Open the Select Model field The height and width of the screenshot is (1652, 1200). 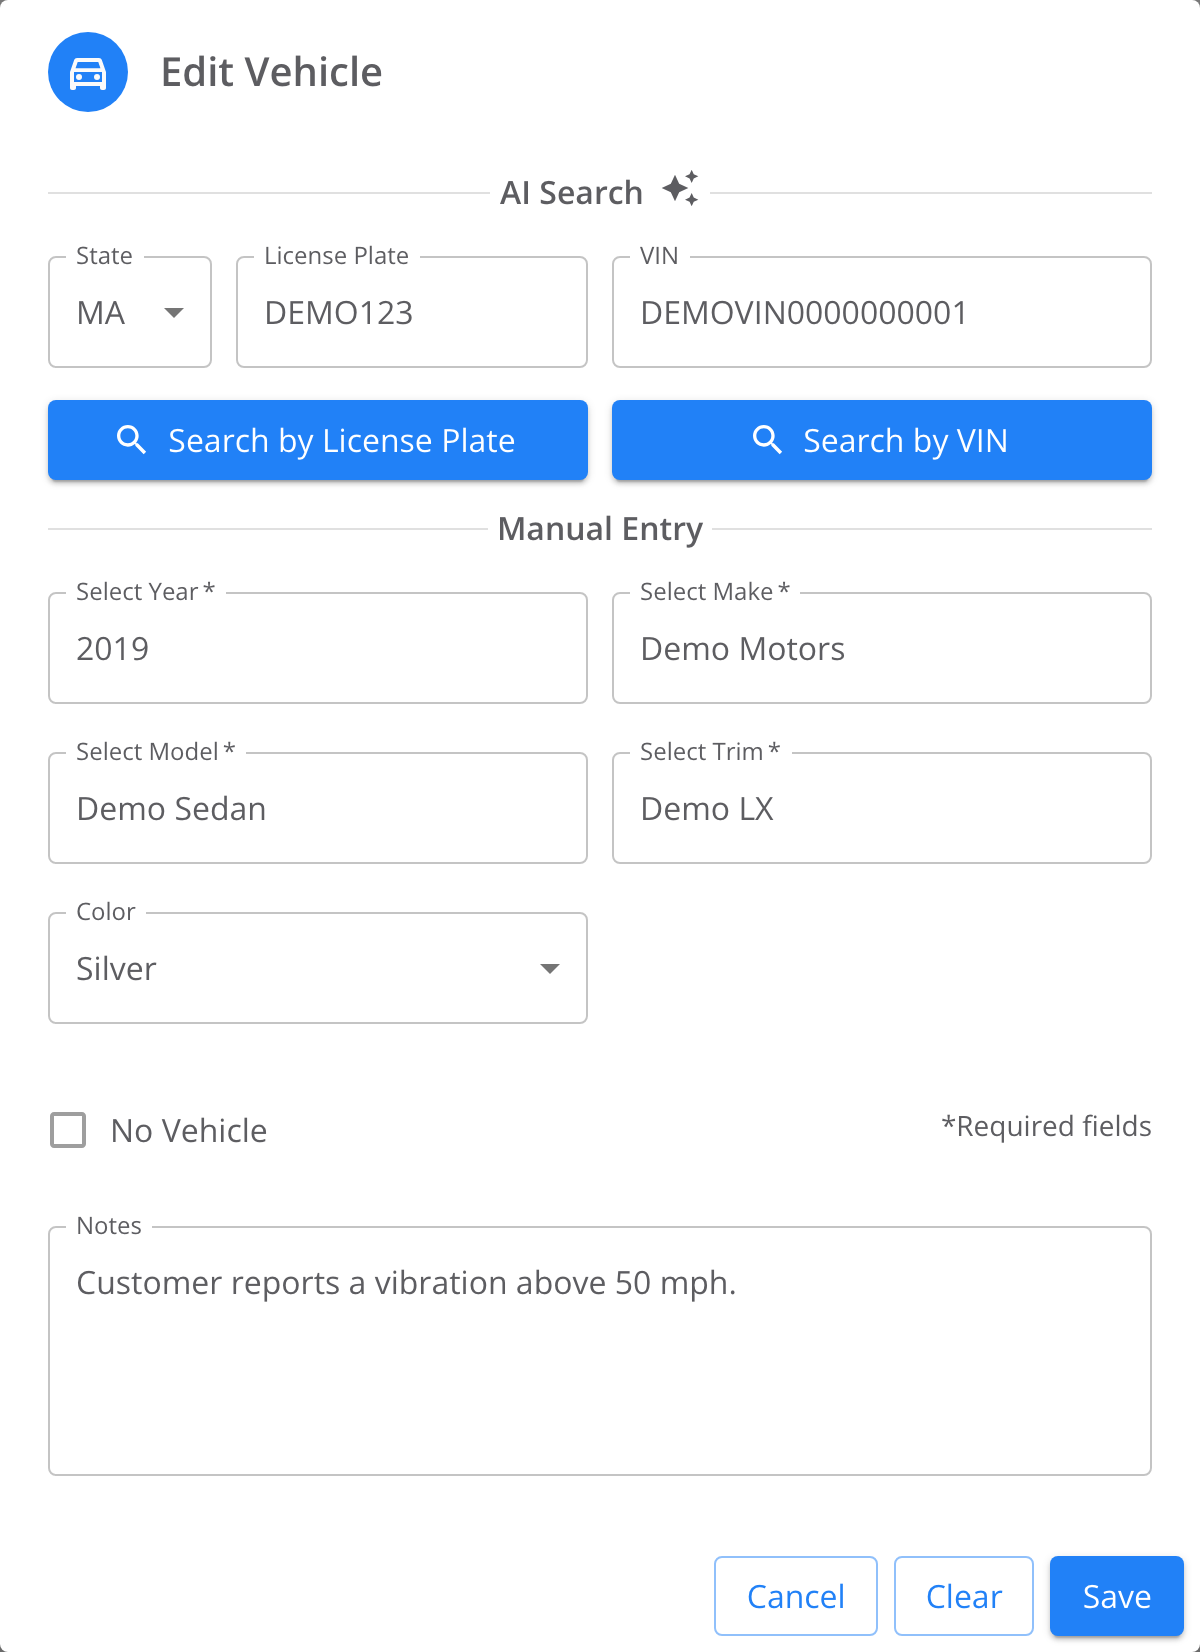click(318, 808)
